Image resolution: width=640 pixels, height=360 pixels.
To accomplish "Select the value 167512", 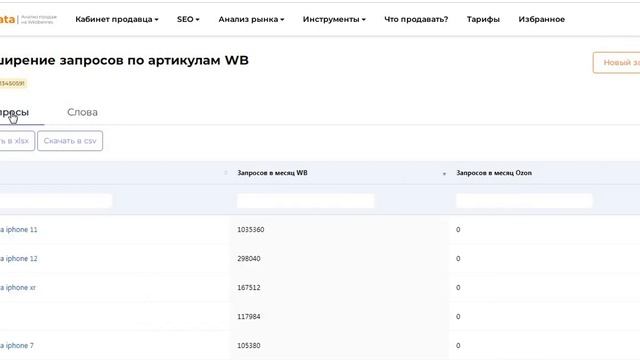I will click(249, 287).
